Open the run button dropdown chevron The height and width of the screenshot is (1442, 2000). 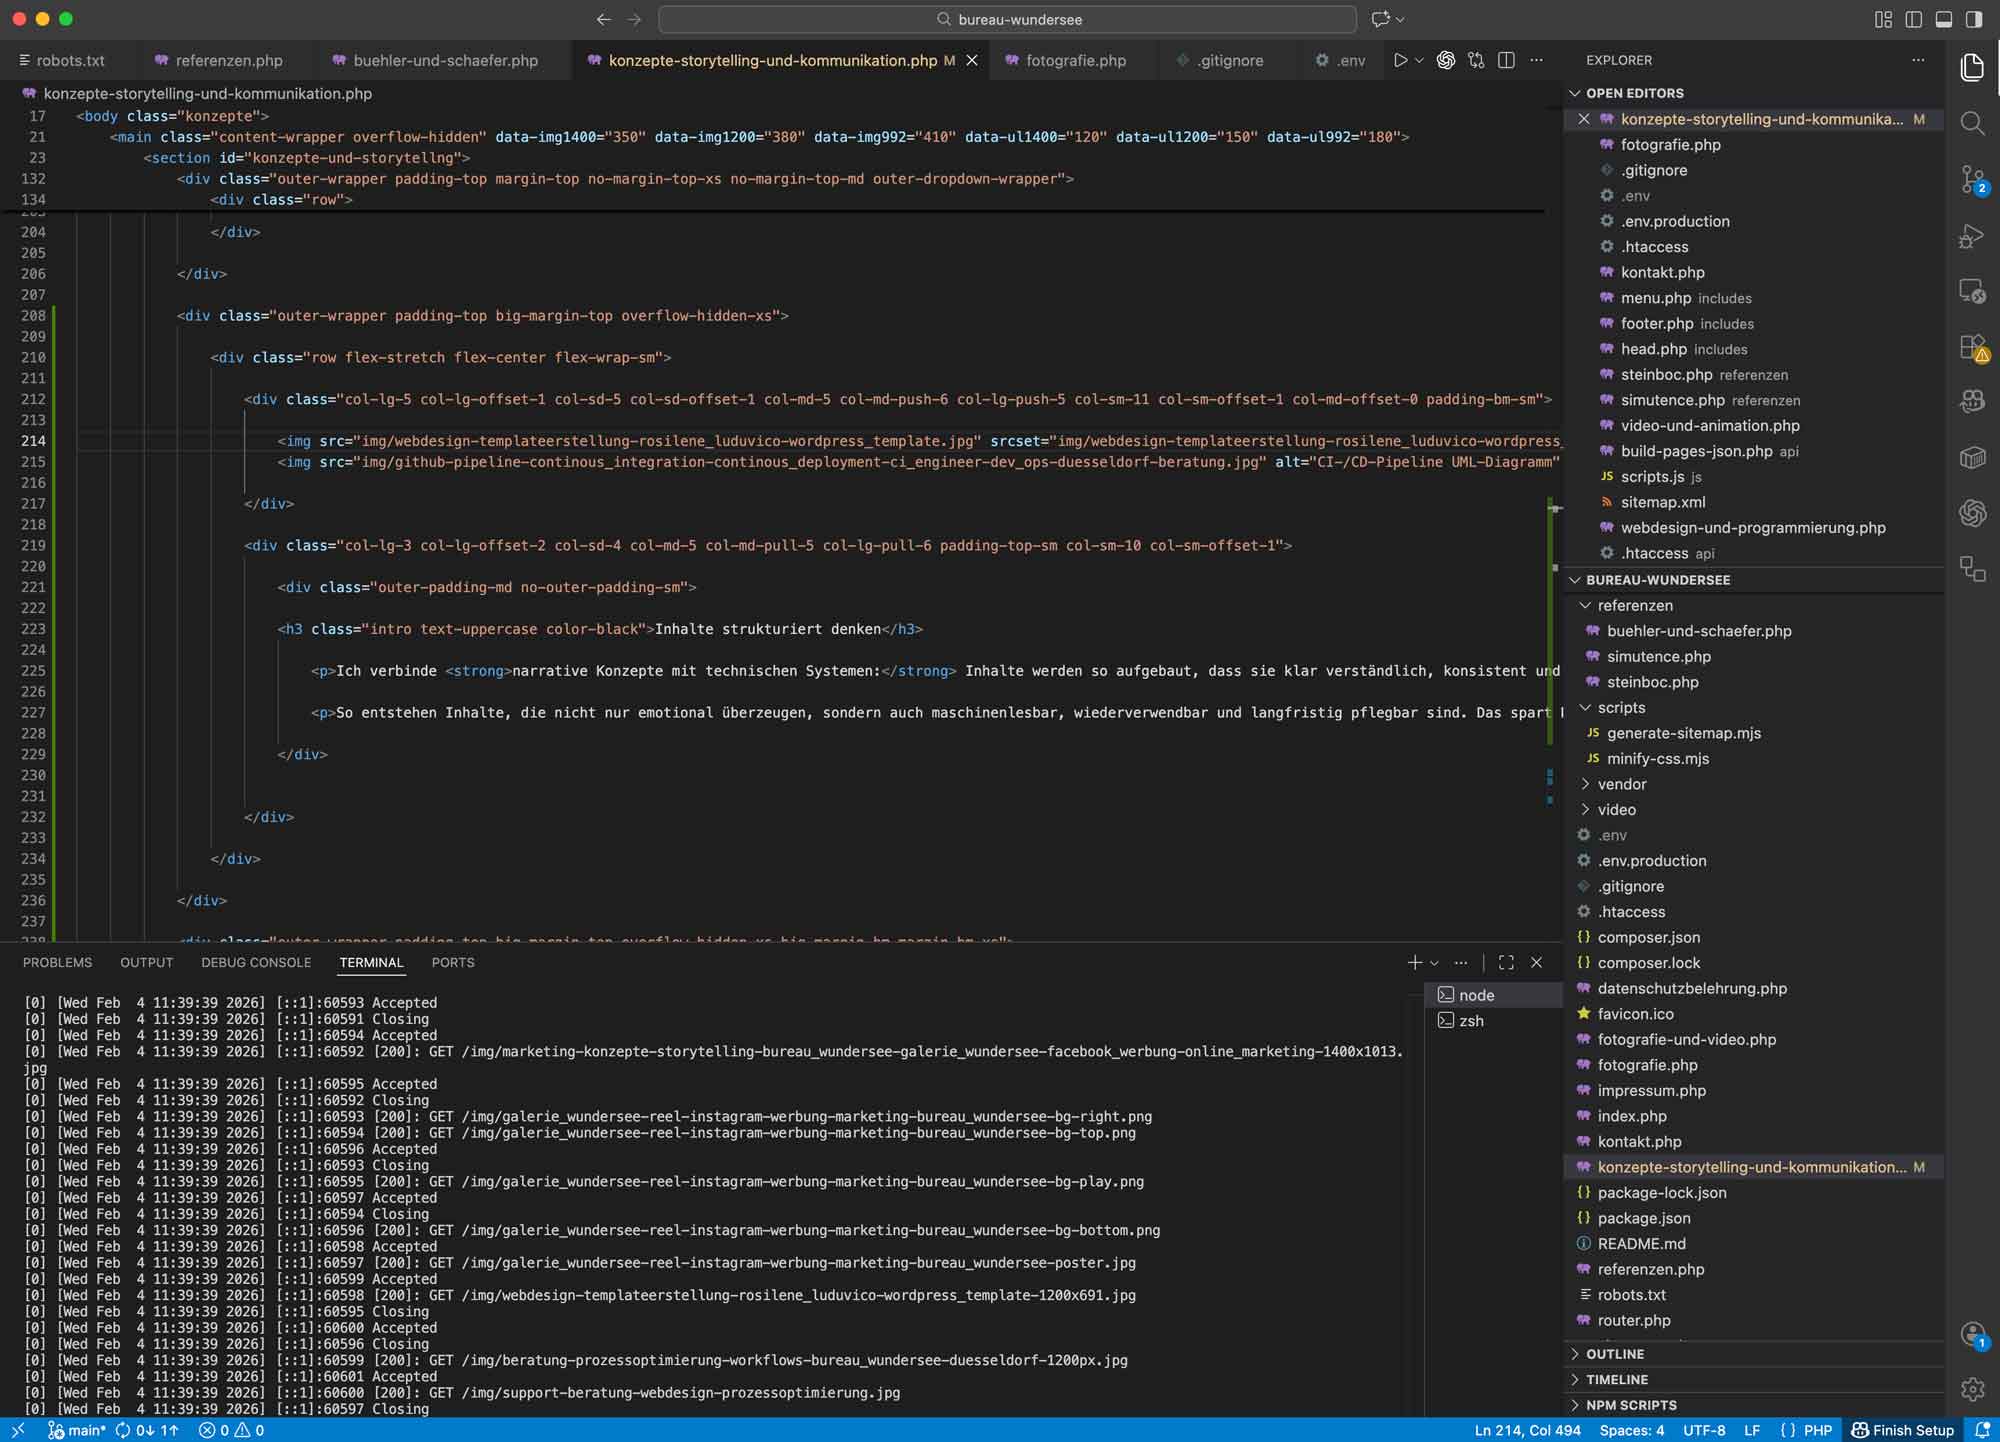1418,60
